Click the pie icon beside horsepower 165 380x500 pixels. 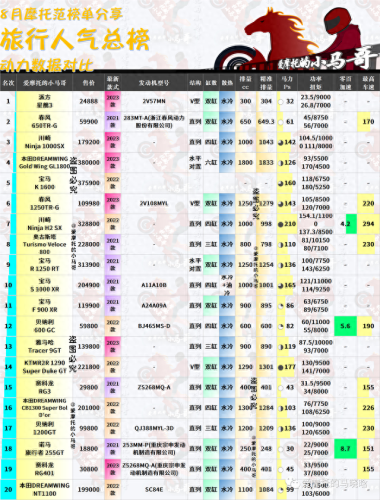pyautogui.click(x=281, y=285)
